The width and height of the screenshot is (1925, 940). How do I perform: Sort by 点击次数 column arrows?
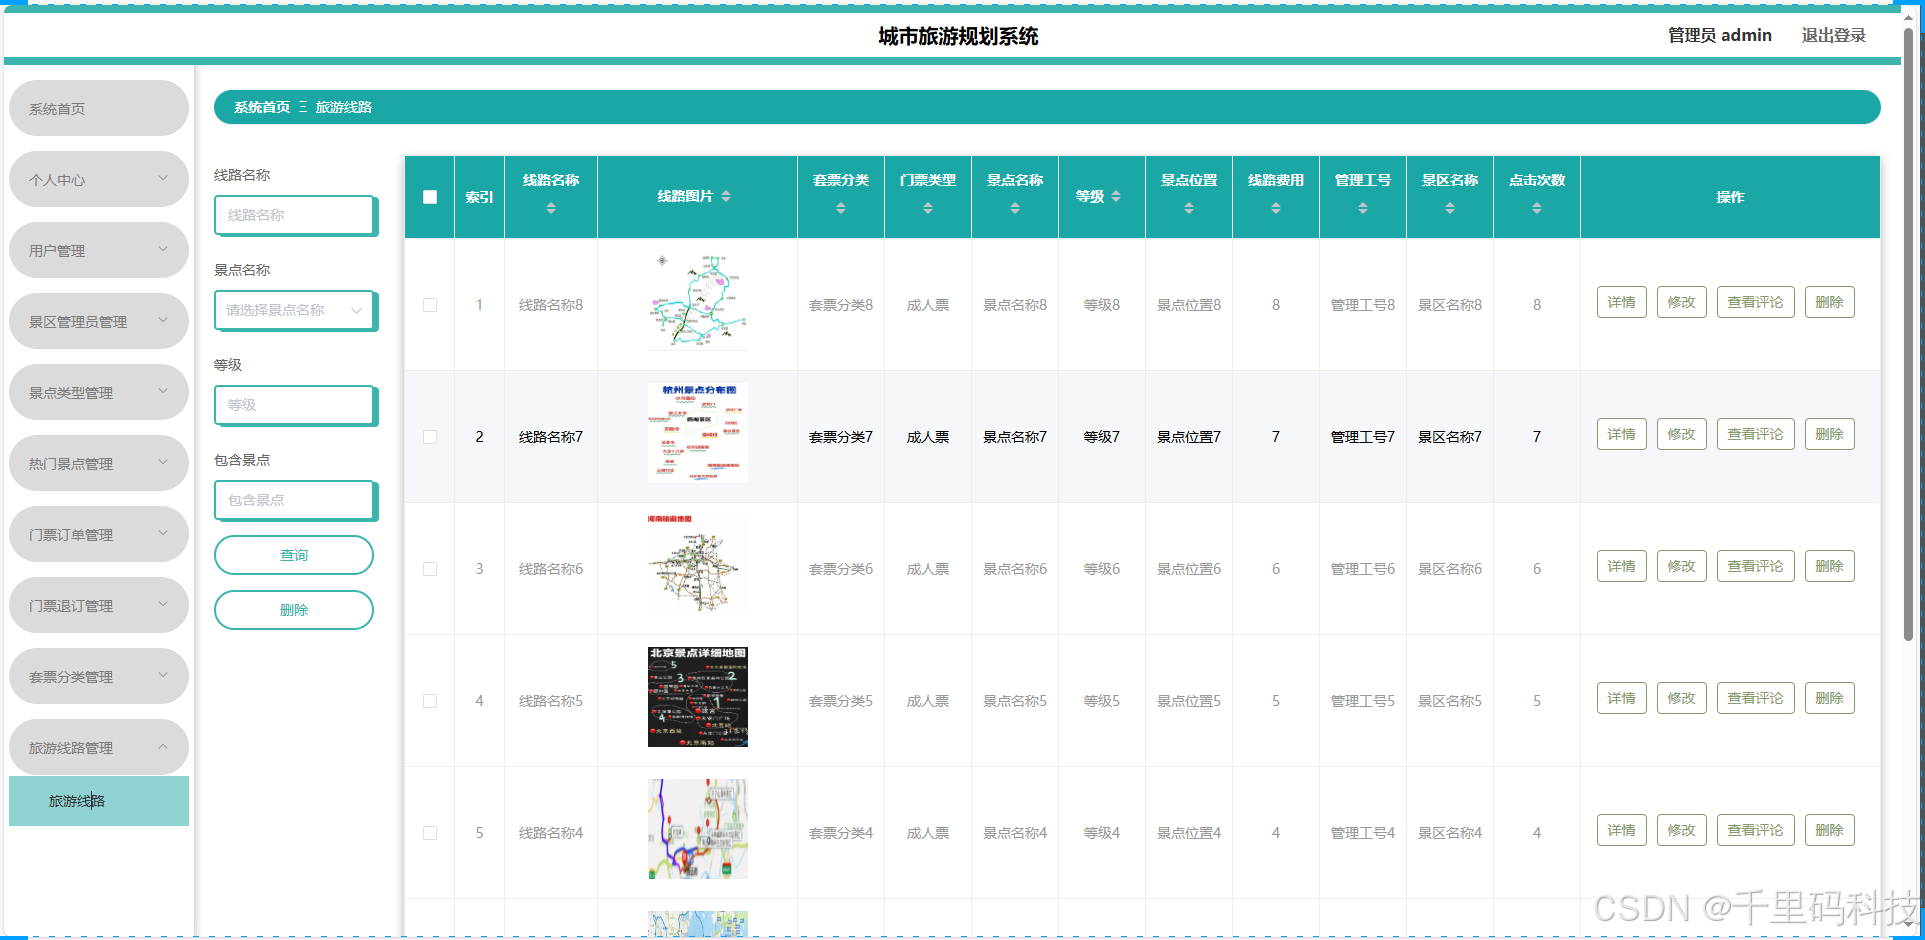1537,208
